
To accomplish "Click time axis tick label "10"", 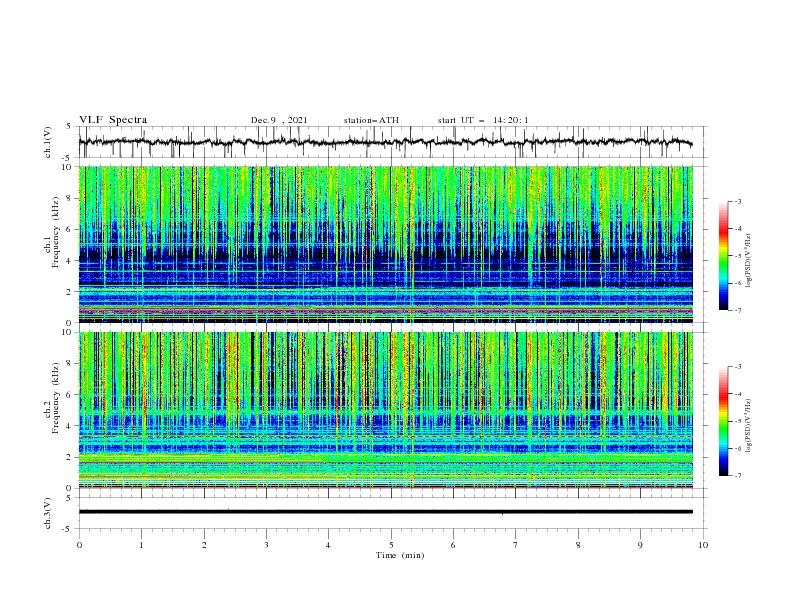I will click(x=703, y=545).
